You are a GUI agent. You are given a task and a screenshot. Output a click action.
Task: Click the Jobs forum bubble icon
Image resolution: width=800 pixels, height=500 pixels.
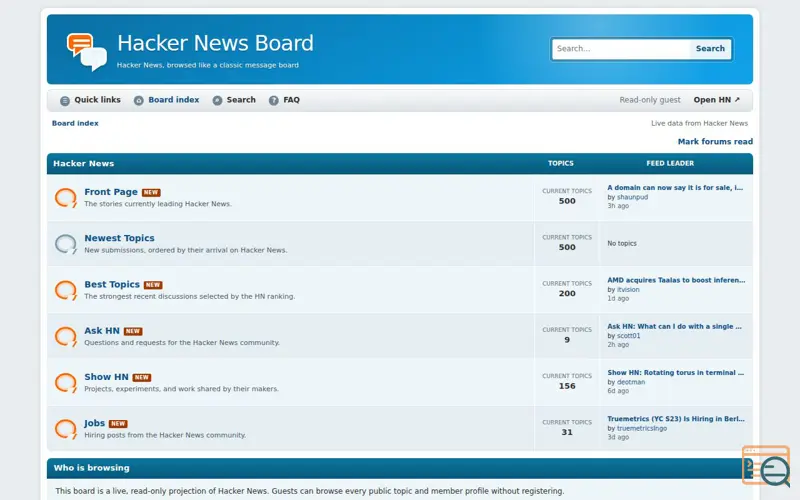click(66, 429)
